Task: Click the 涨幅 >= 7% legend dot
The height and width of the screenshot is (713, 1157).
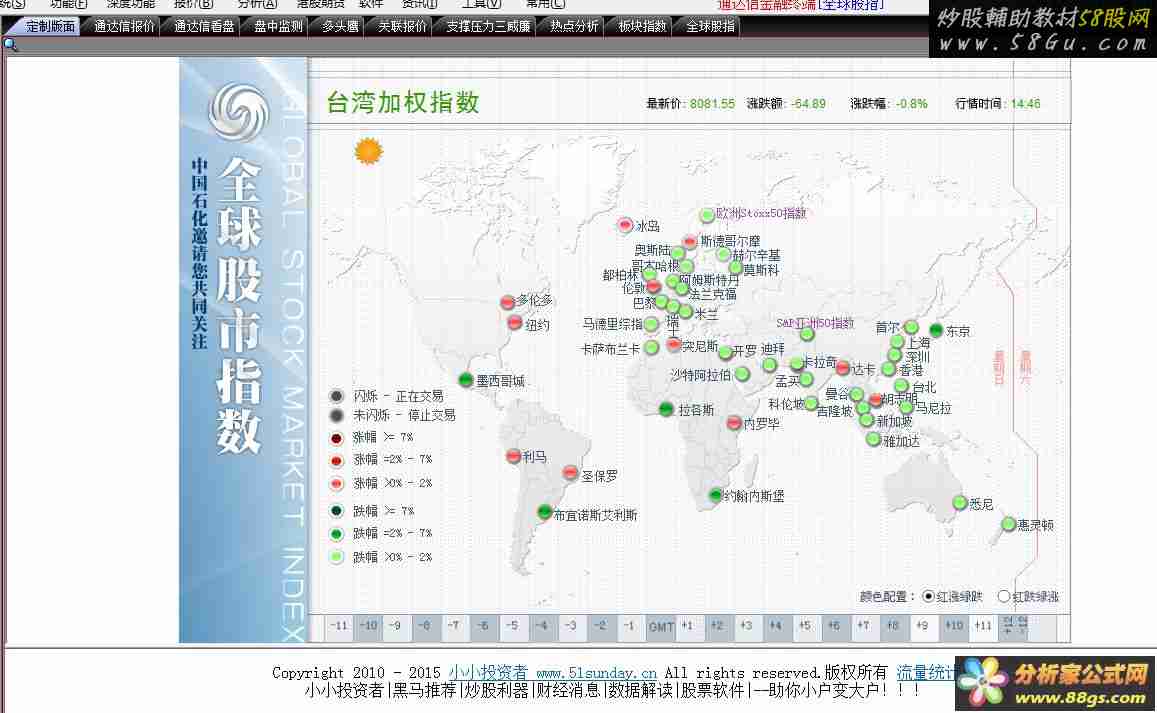Action: coord(336,438)
